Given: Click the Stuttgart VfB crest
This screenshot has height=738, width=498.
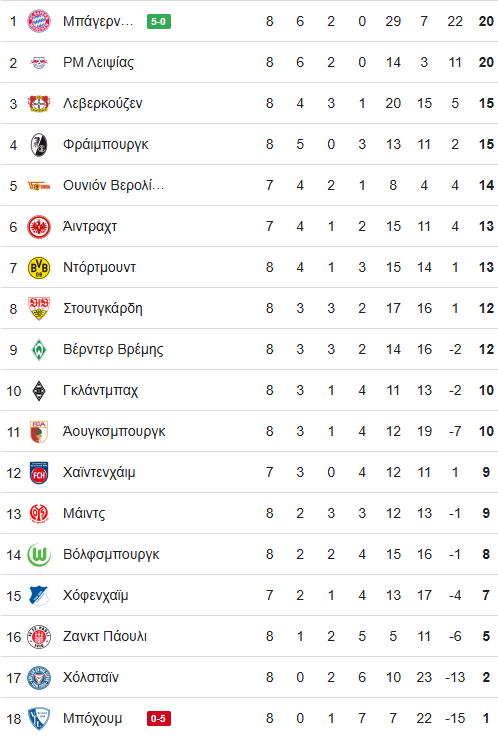Looking at the screenshot, I should pyautogui.click(x=39, y=308).
